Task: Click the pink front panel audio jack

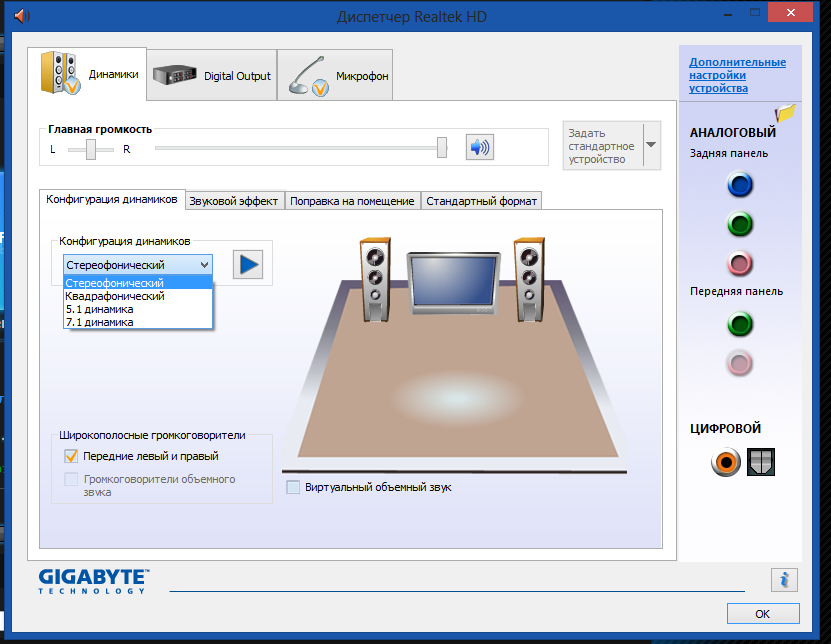Action: click(740, 364)
